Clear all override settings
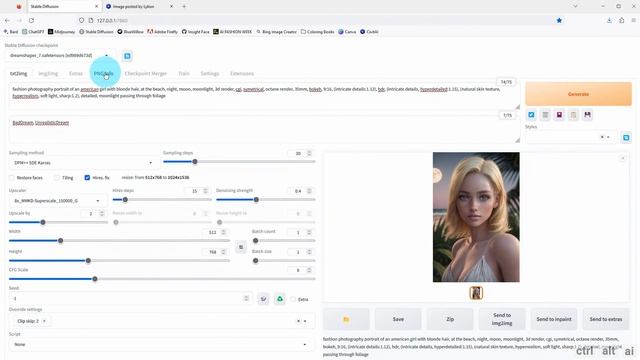The image size is (640, 360). (x=298, y=321)
